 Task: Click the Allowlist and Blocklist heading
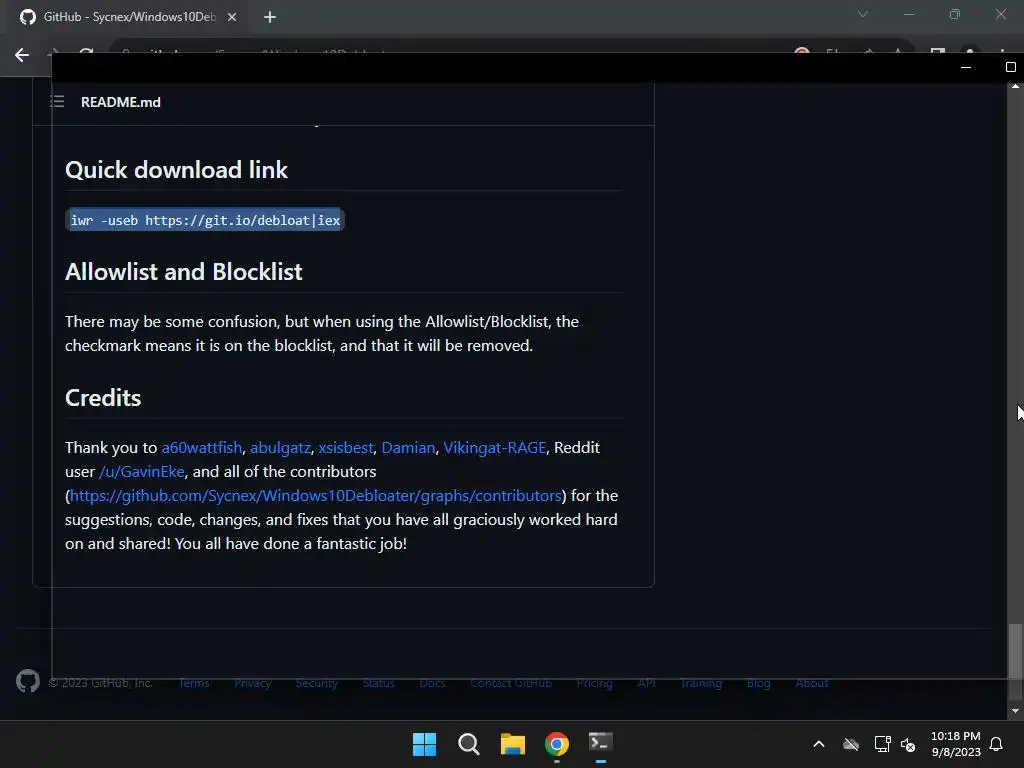click(184, 272)
